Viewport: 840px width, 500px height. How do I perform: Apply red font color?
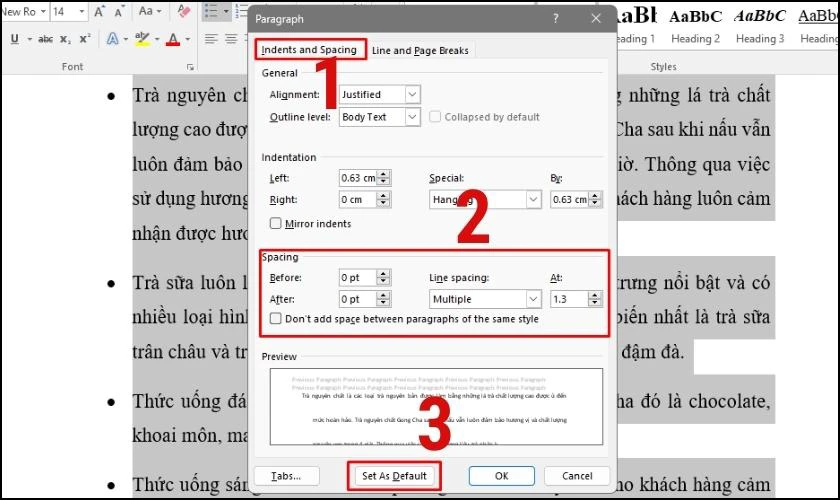click(172, 39)
